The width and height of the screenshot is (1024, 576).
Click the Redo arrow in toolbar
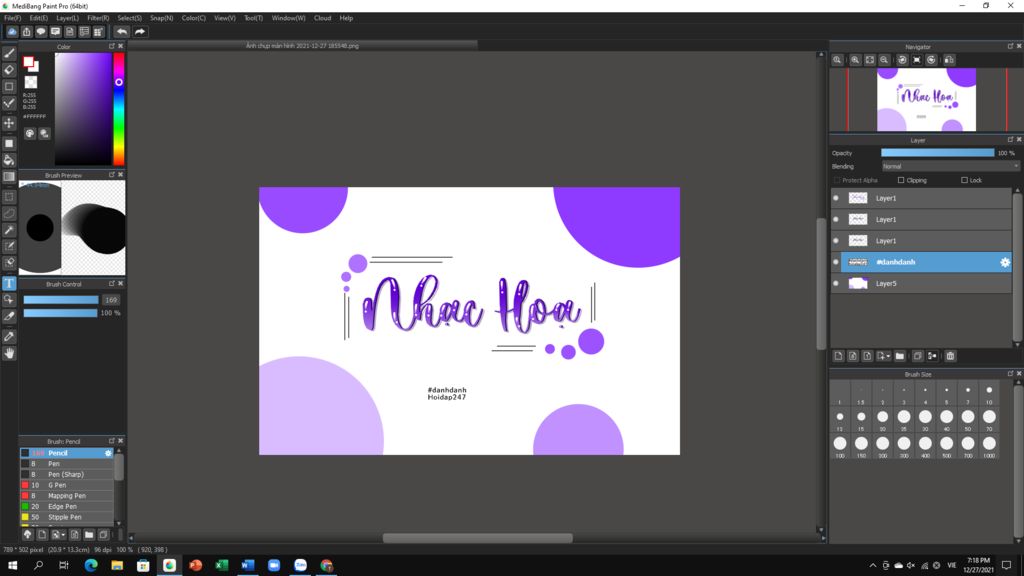pyautogui.click(x=140, y=31)
